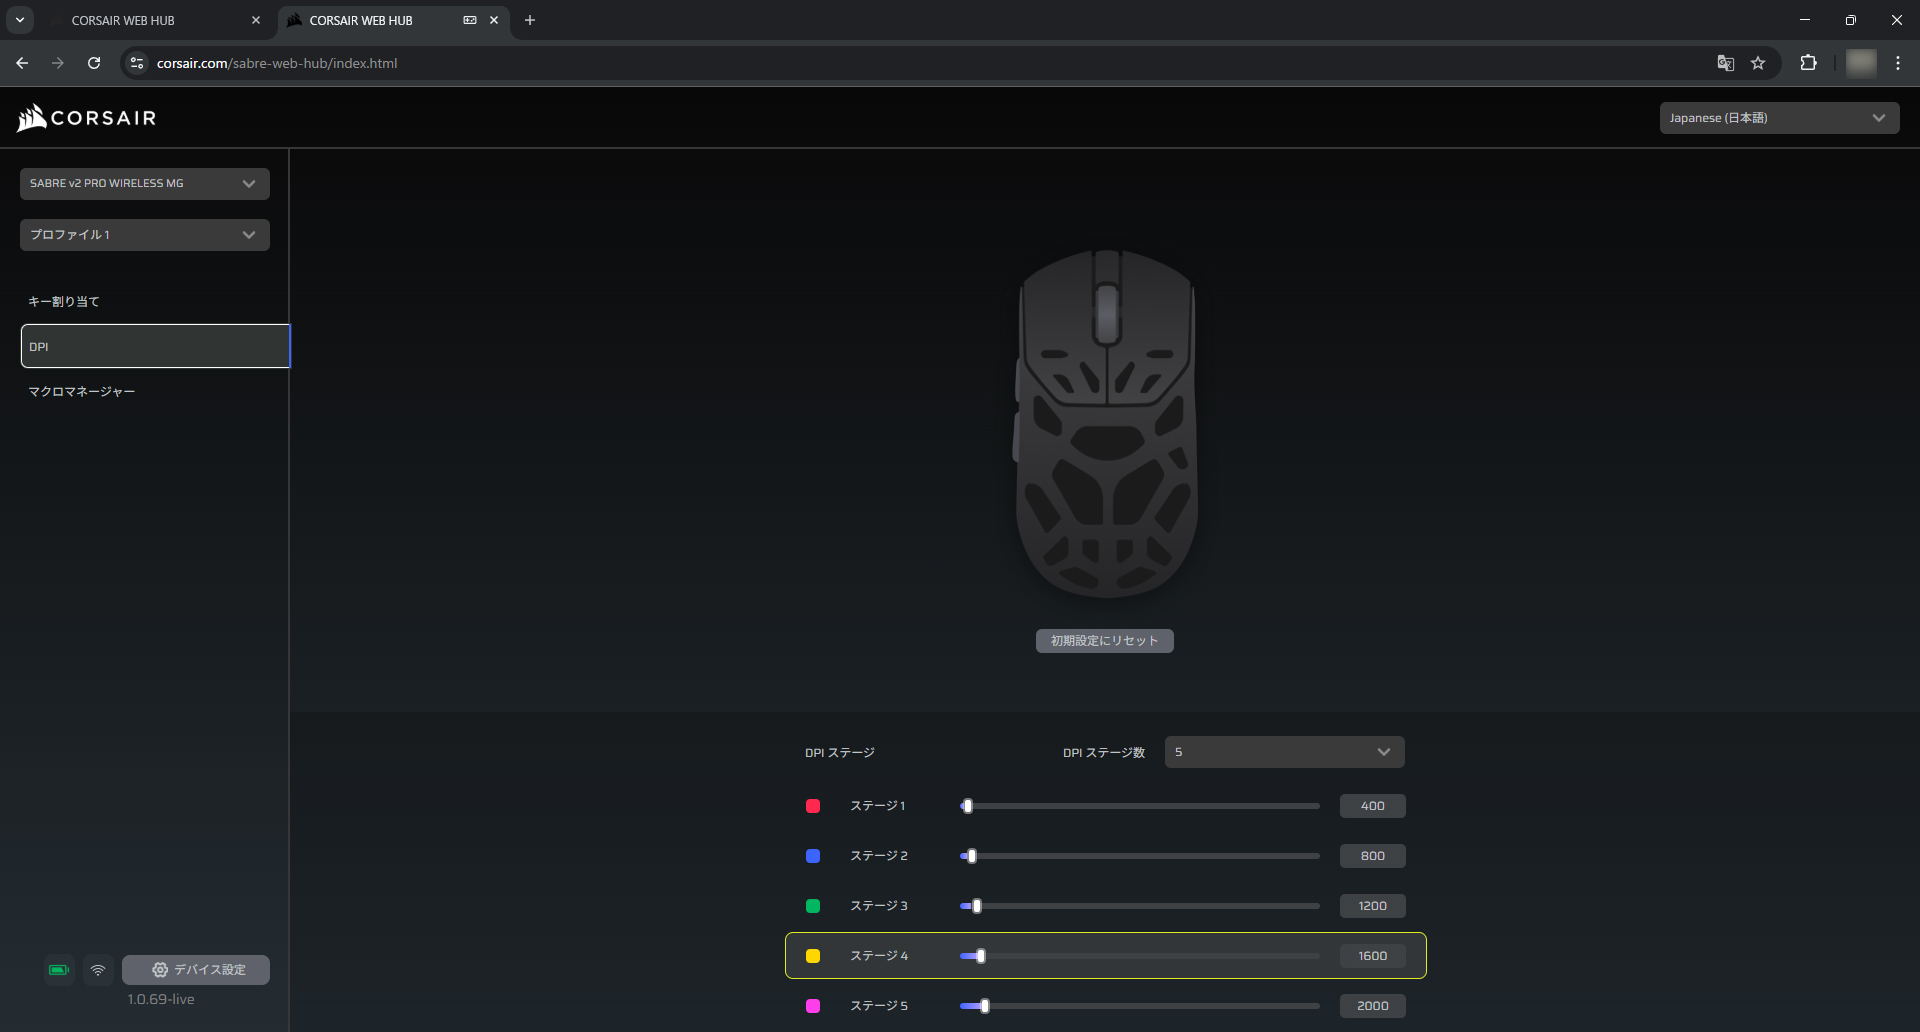Expand the SABRE v2 PRO WIRELESS MG device dropdown

[145, 184]
